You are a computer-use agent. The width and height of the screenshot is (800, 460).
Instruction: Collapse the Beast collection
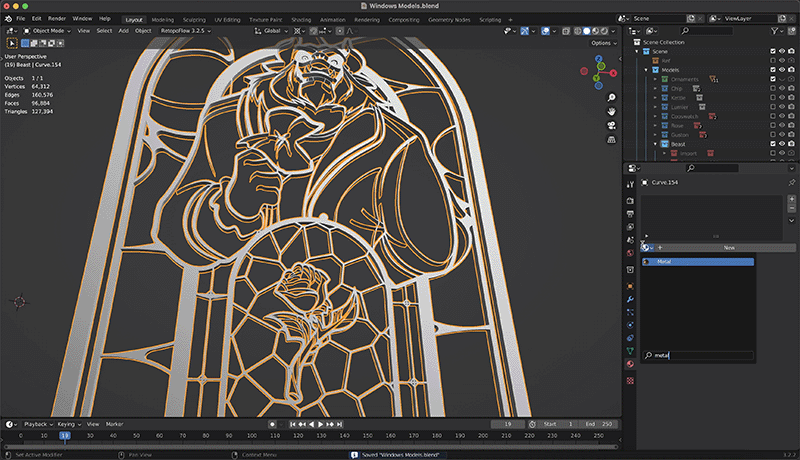656,144
